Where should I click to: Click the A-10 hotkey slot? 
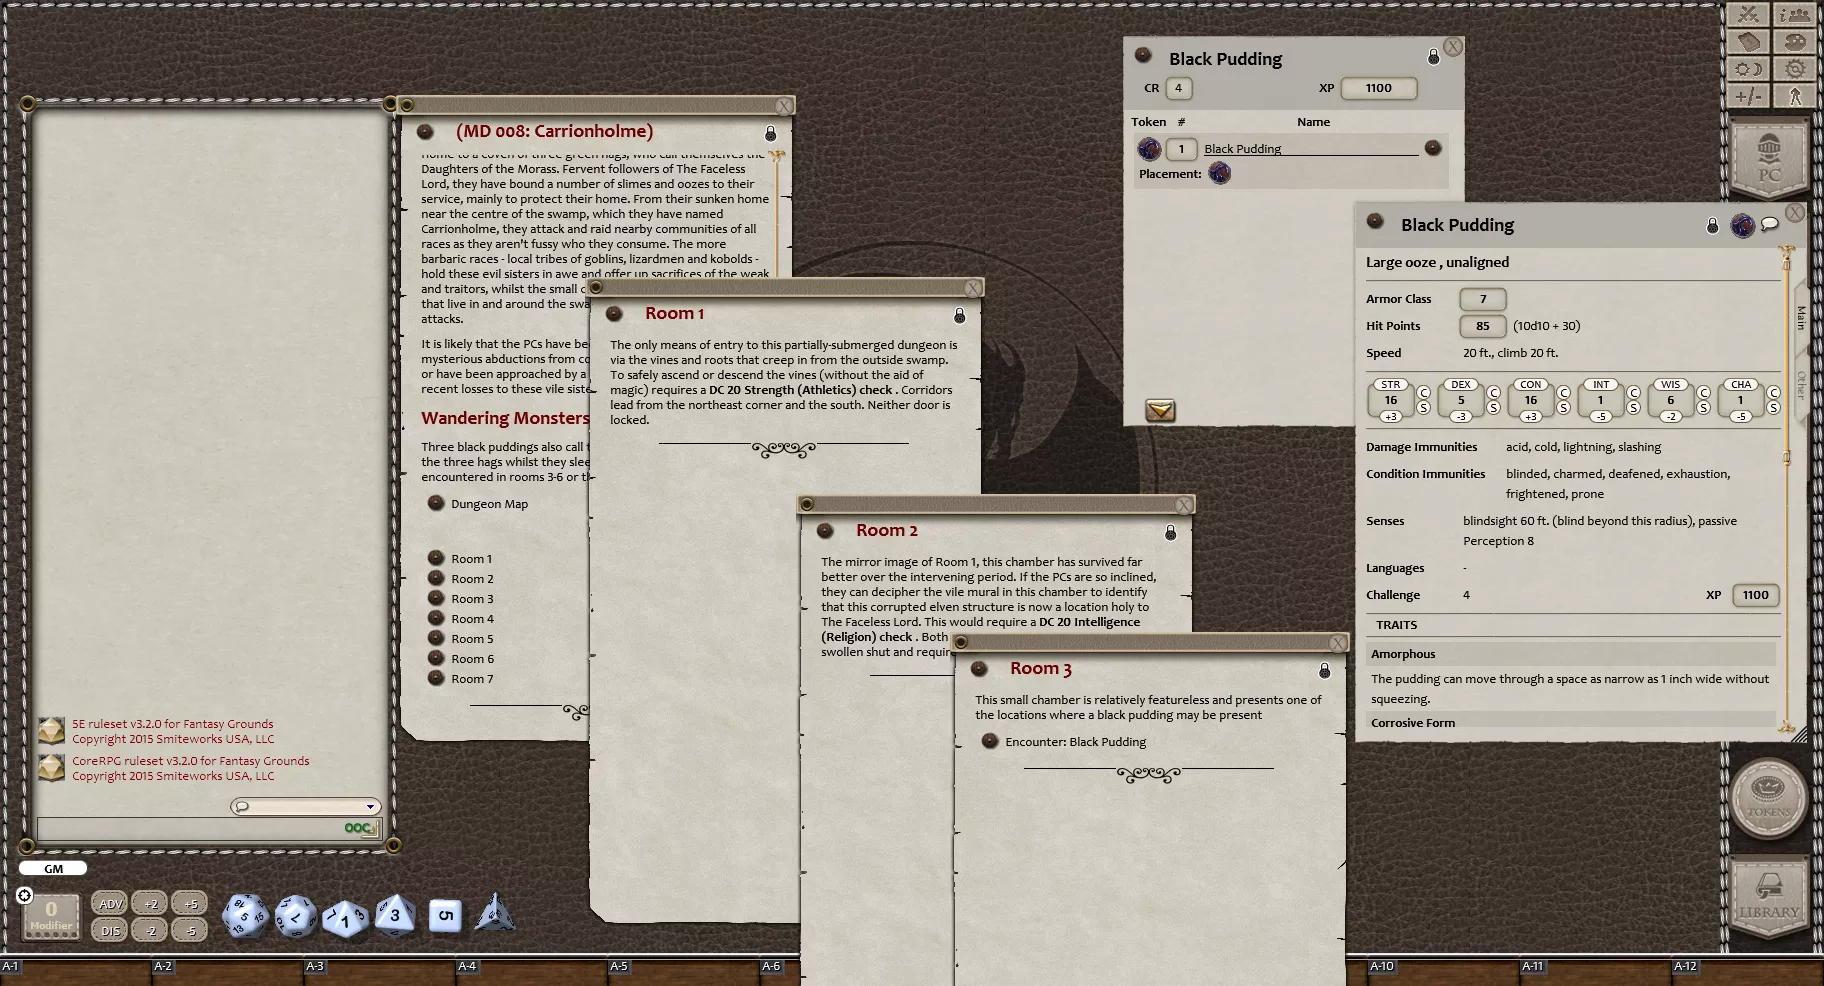(1442, 969)
